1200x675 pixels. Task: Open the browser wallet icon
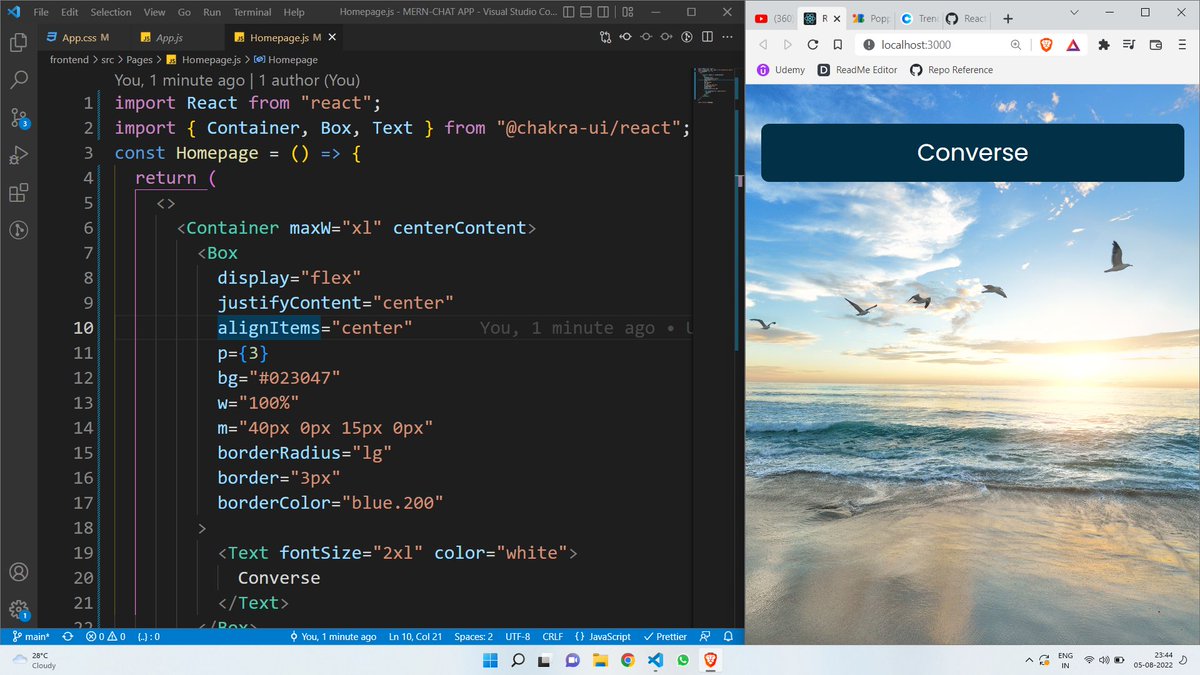click(x=1156, y=45)
